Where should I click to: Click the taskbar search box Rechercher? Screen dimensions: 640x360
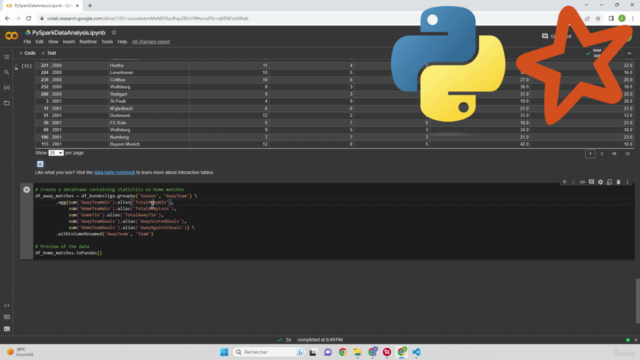coord(269,352)
